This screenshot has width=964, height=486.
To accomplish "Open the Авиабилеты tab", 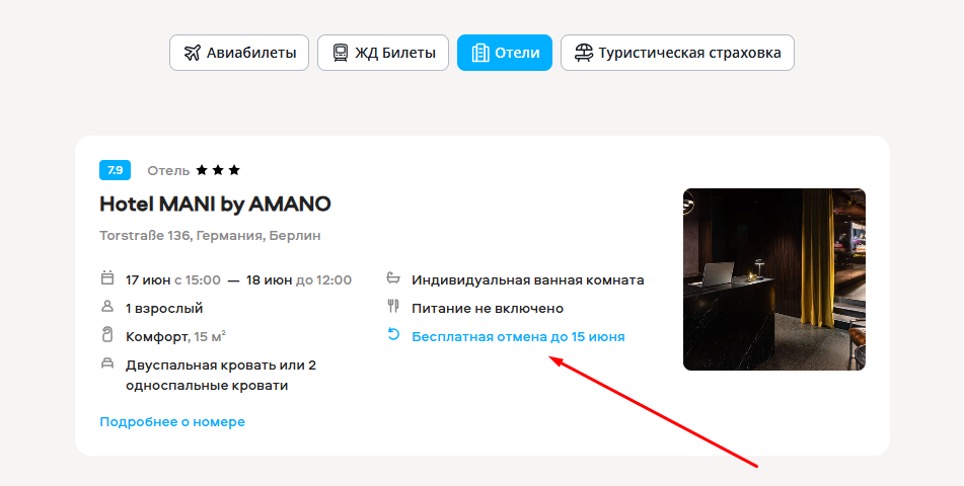I will pos(239,53).
